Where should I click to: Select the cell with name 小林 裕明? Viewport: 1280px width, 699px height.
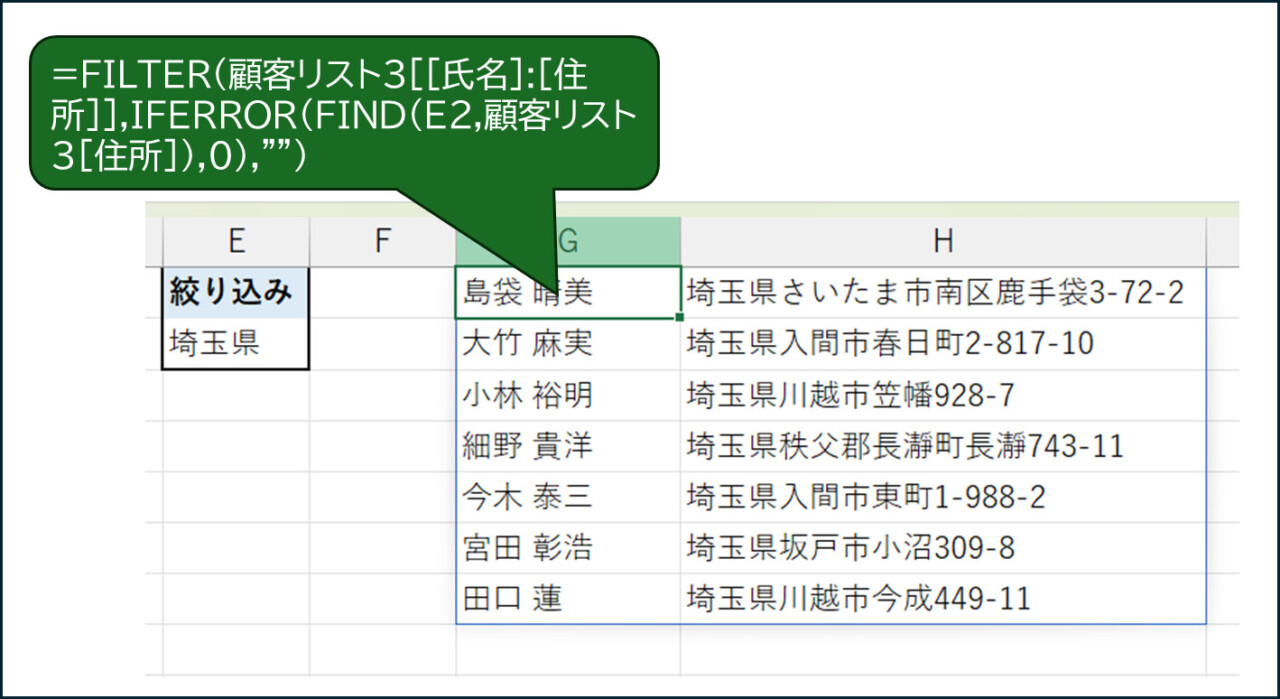[x=568, y=395]
